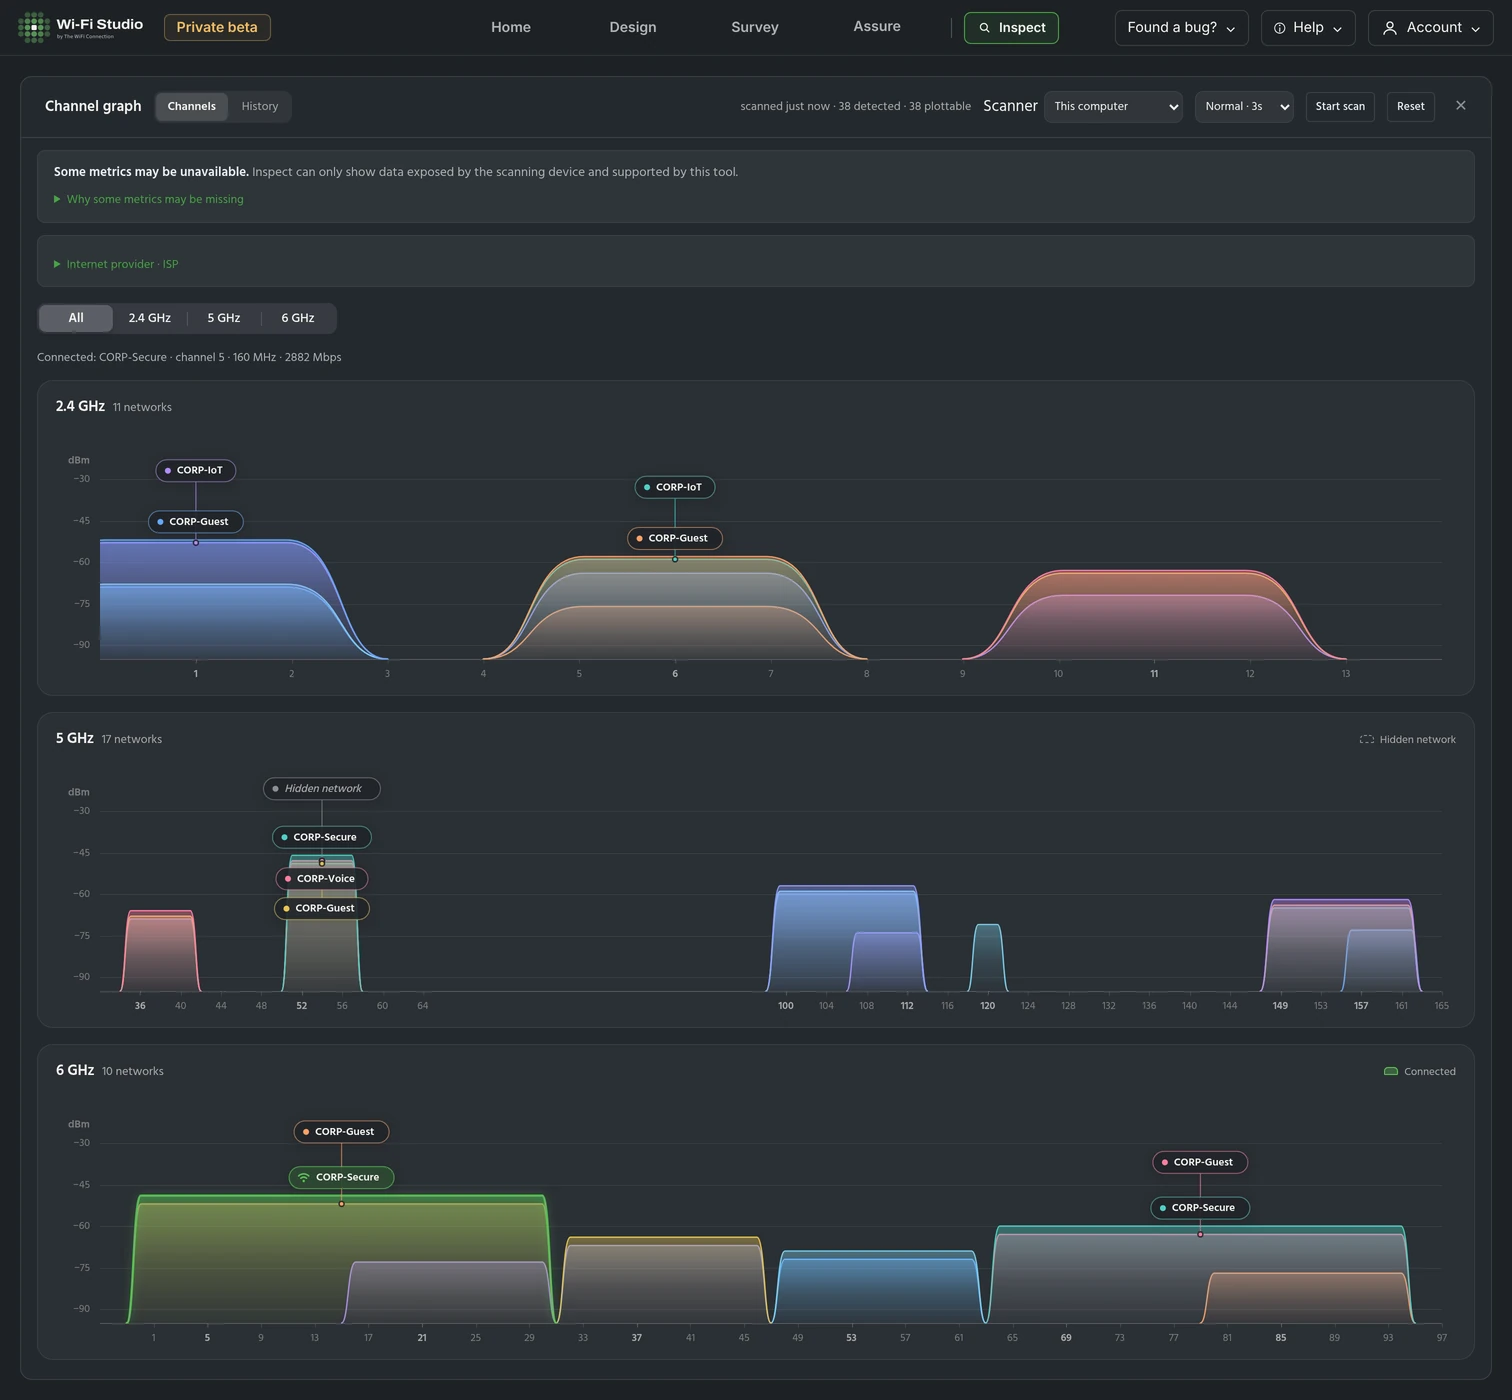Go to the Home tab
Viewport: 1512px width, 1400px height.
[511, 27]
